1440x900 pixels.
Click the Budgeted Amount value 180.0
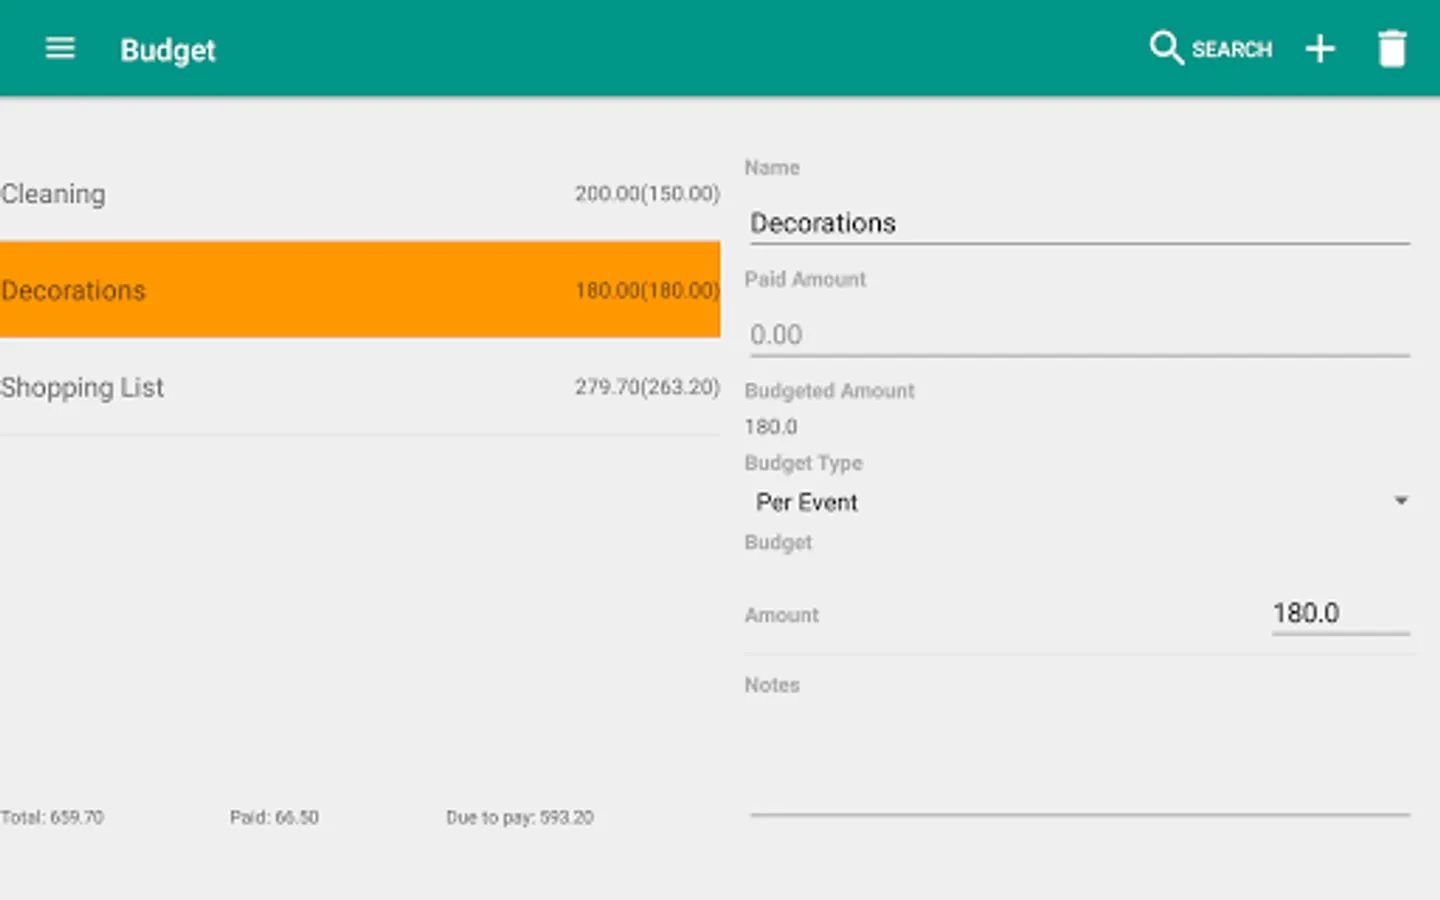pyautogui.click(x=771, y=427)
